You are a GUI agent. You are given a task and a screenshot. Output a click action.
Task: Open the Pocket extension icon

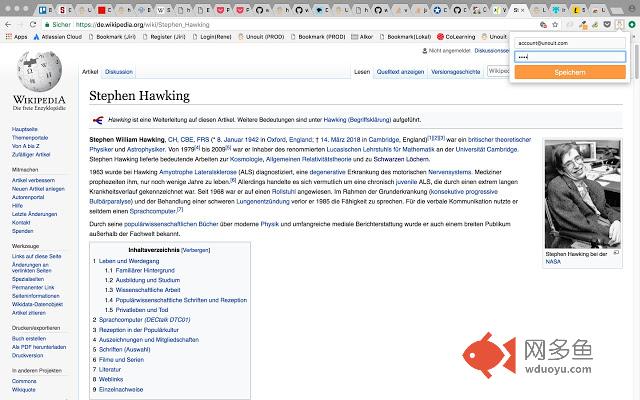(x=607, y=25)
